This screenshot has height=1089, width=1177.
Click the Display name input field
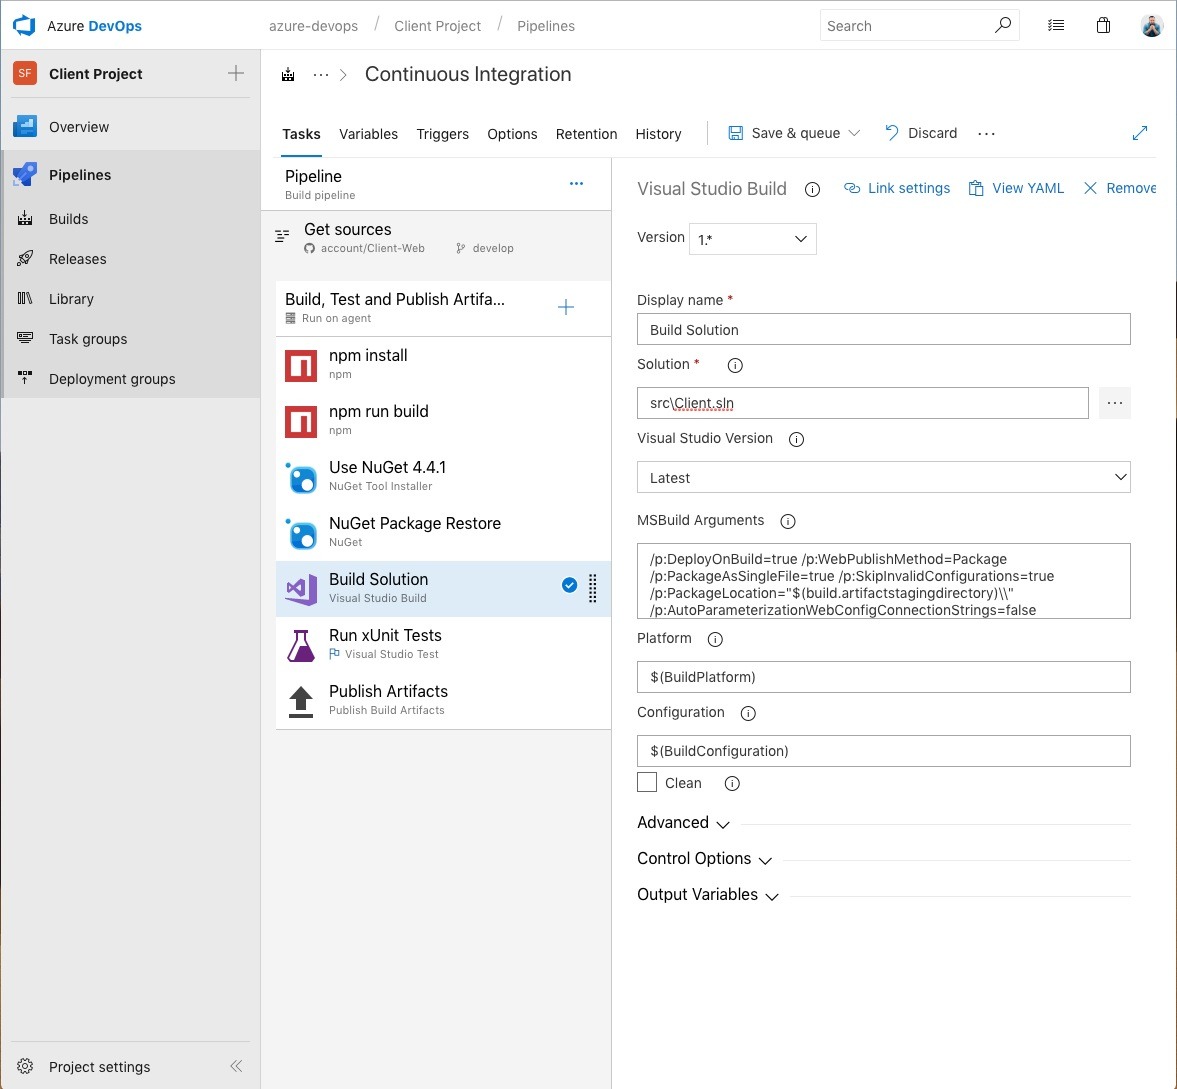[x=883, y=330]
